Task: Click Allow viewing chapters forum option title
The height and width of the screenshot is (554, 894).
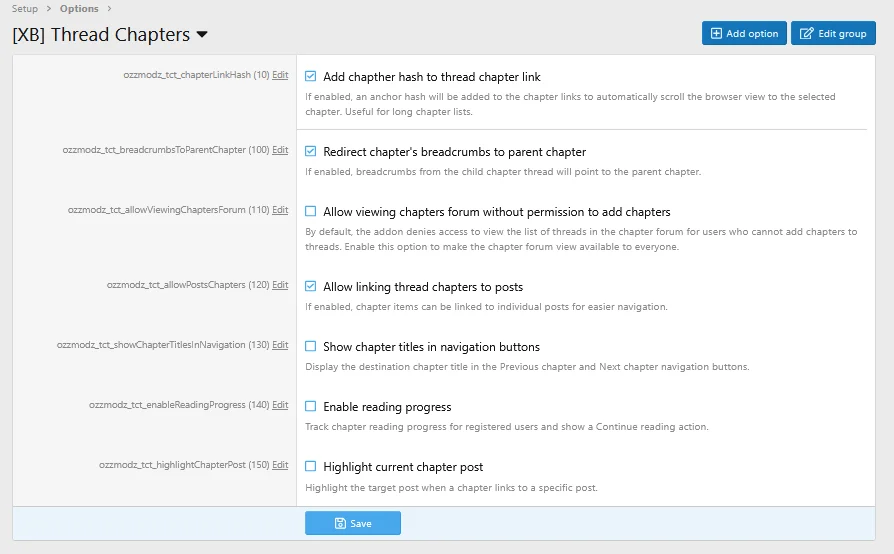Action: (x=497, y=212)
